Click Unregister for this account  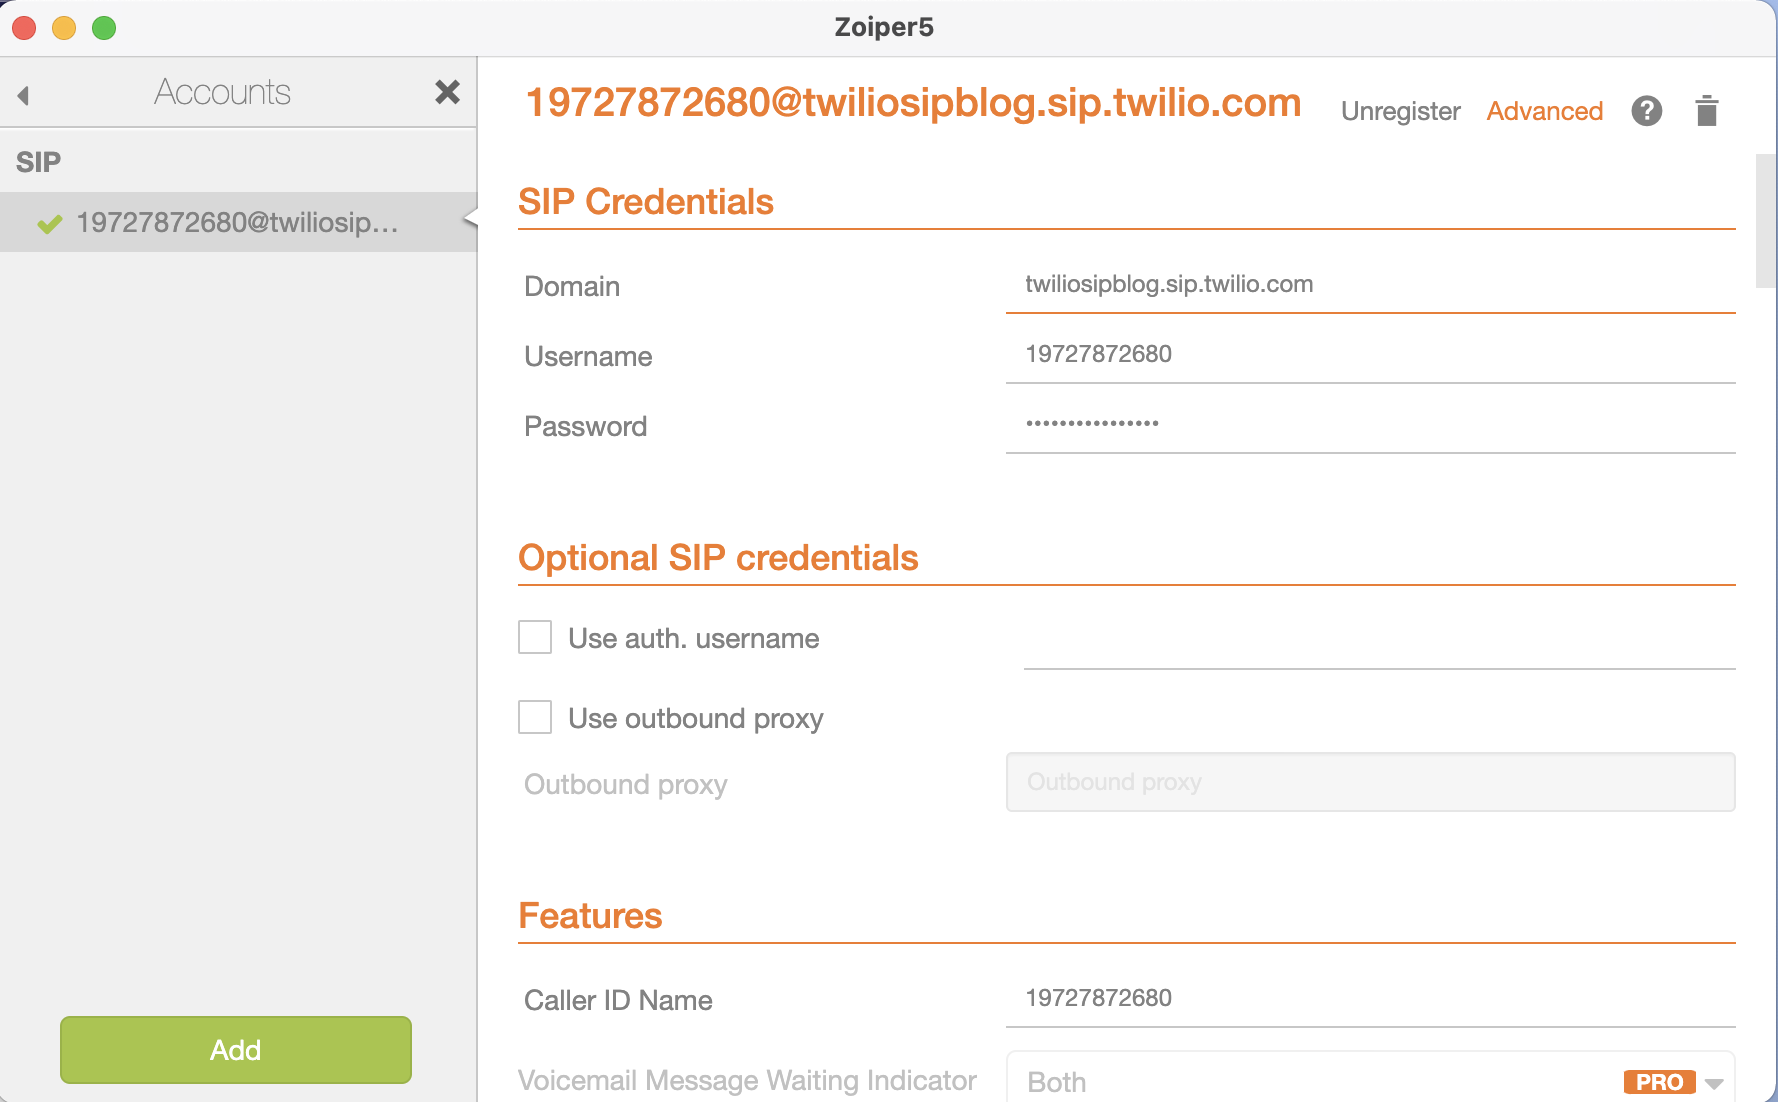click(x=1400, y=111)
